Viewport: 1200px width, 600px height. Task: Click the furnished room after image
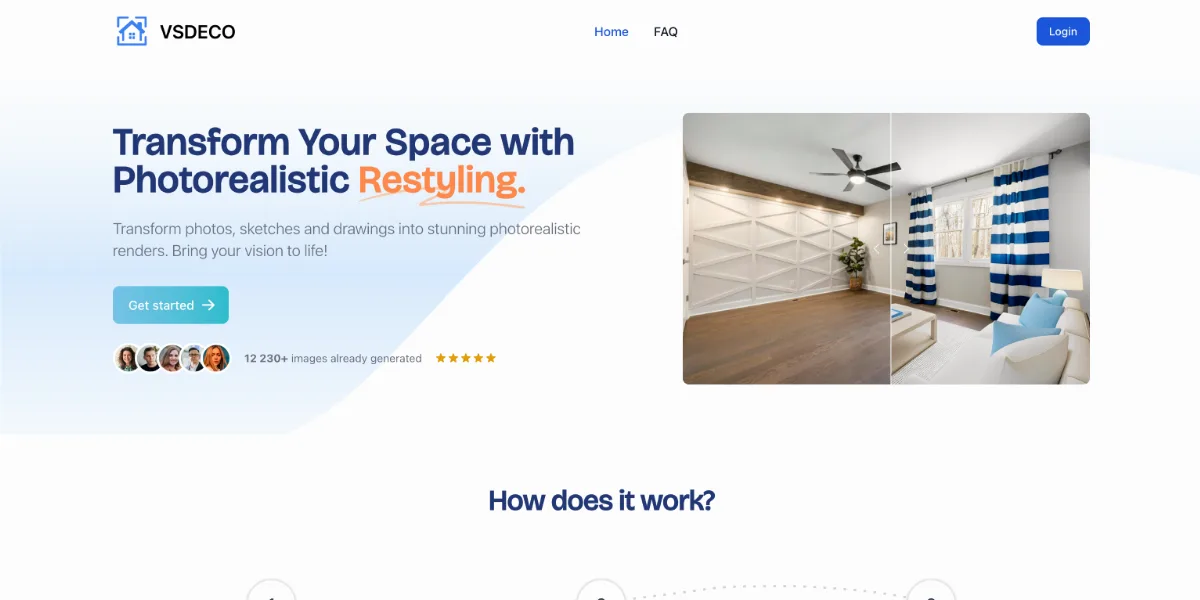pyautogui.click(x=990, y=248)
